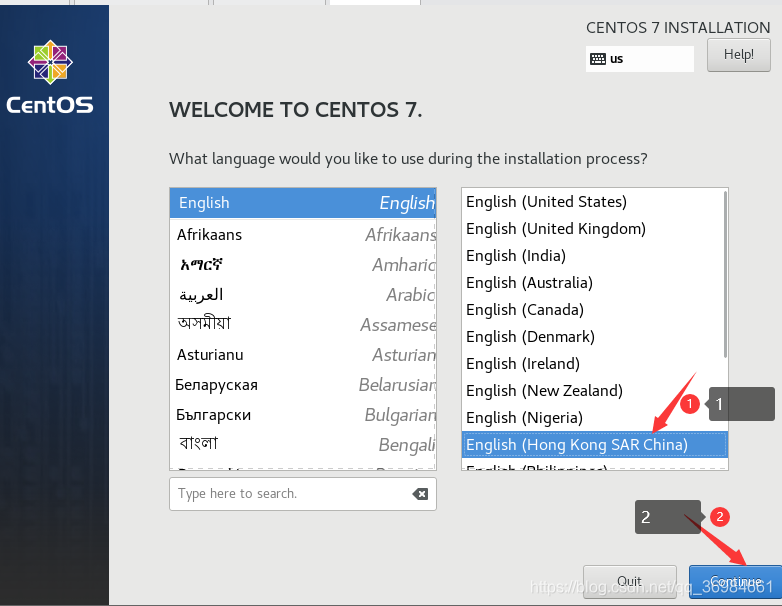Image resolution: width=782 pixels, height=606 pixels.
Task: Click the language search field
Action: coord(303,494)
